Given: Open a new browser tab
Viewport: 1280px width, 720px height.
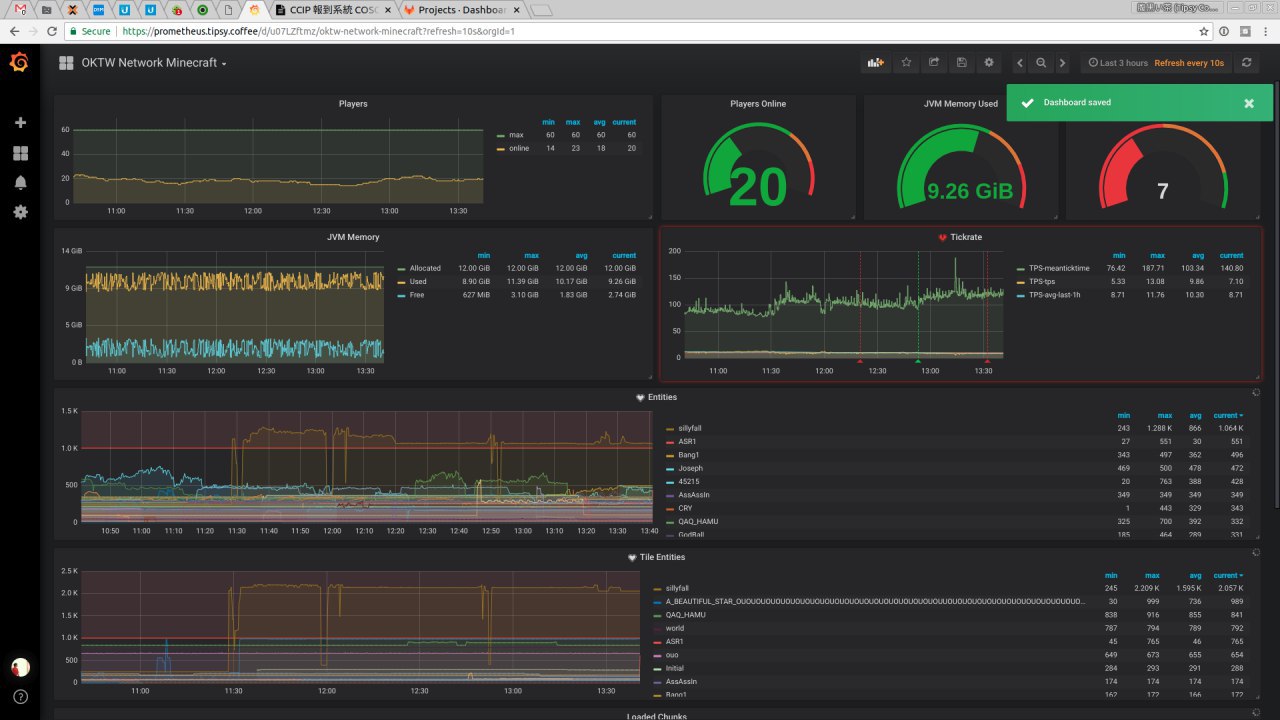Looking at the screenshot, I should (541, 10).
